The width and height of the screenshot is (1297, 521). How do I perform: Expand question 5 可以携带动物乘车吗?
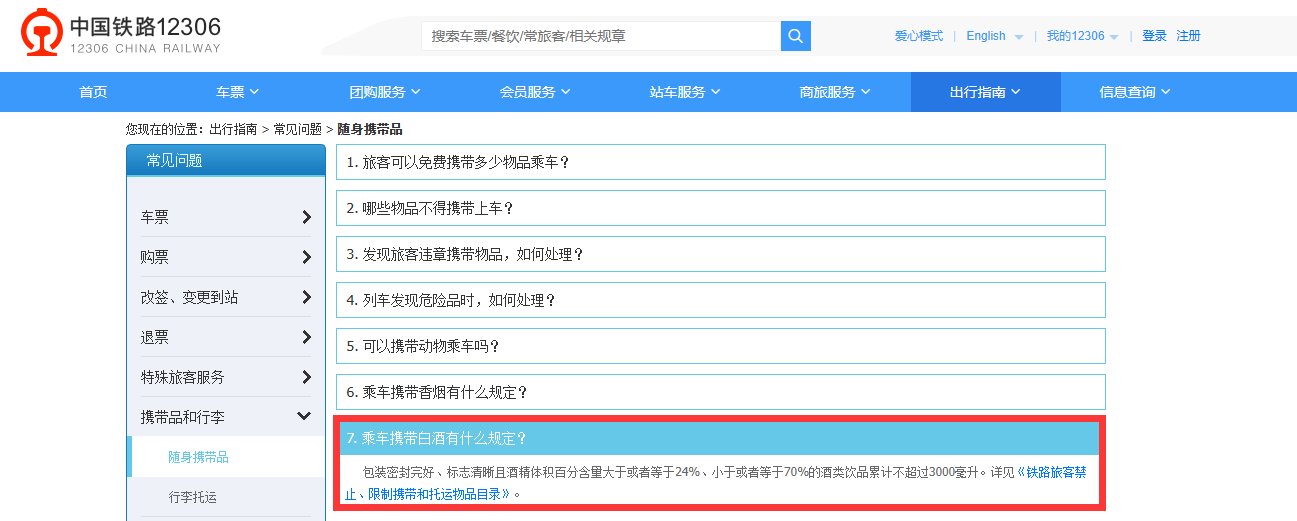coord(721,346)
